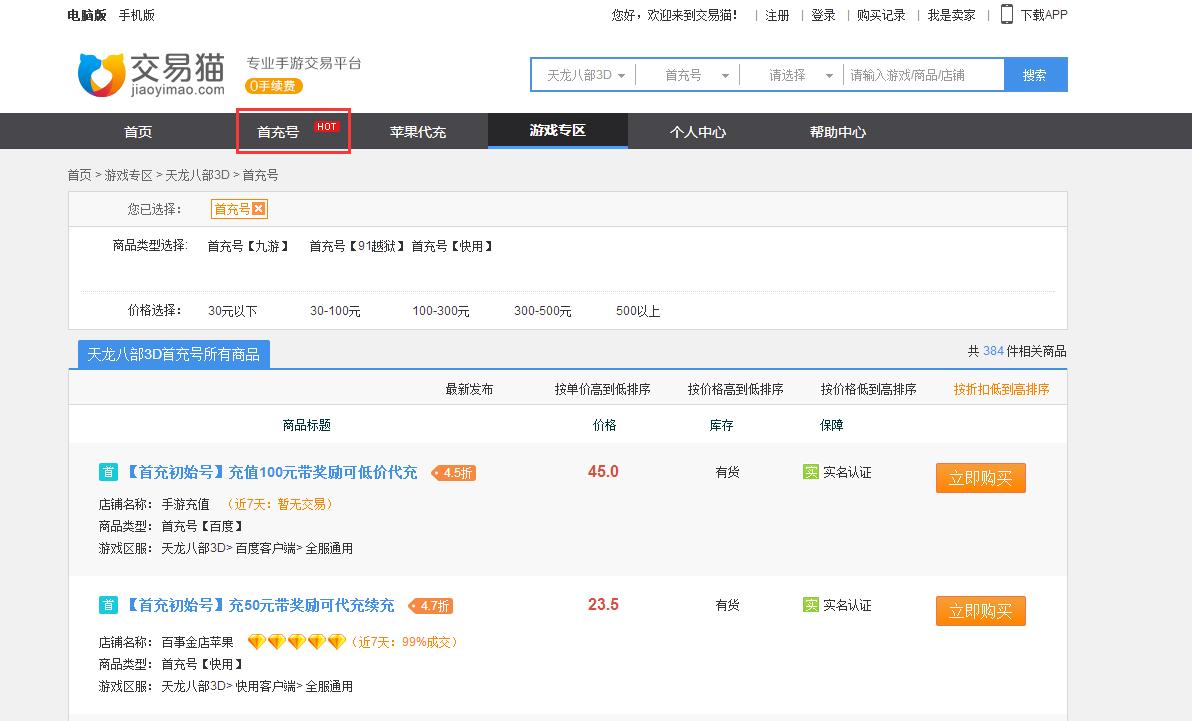Click the yellow 0手续费 badge under the logo
The width and height of the screenshot is (1192, 721).
pyautogui.click(x=273, y=86)
